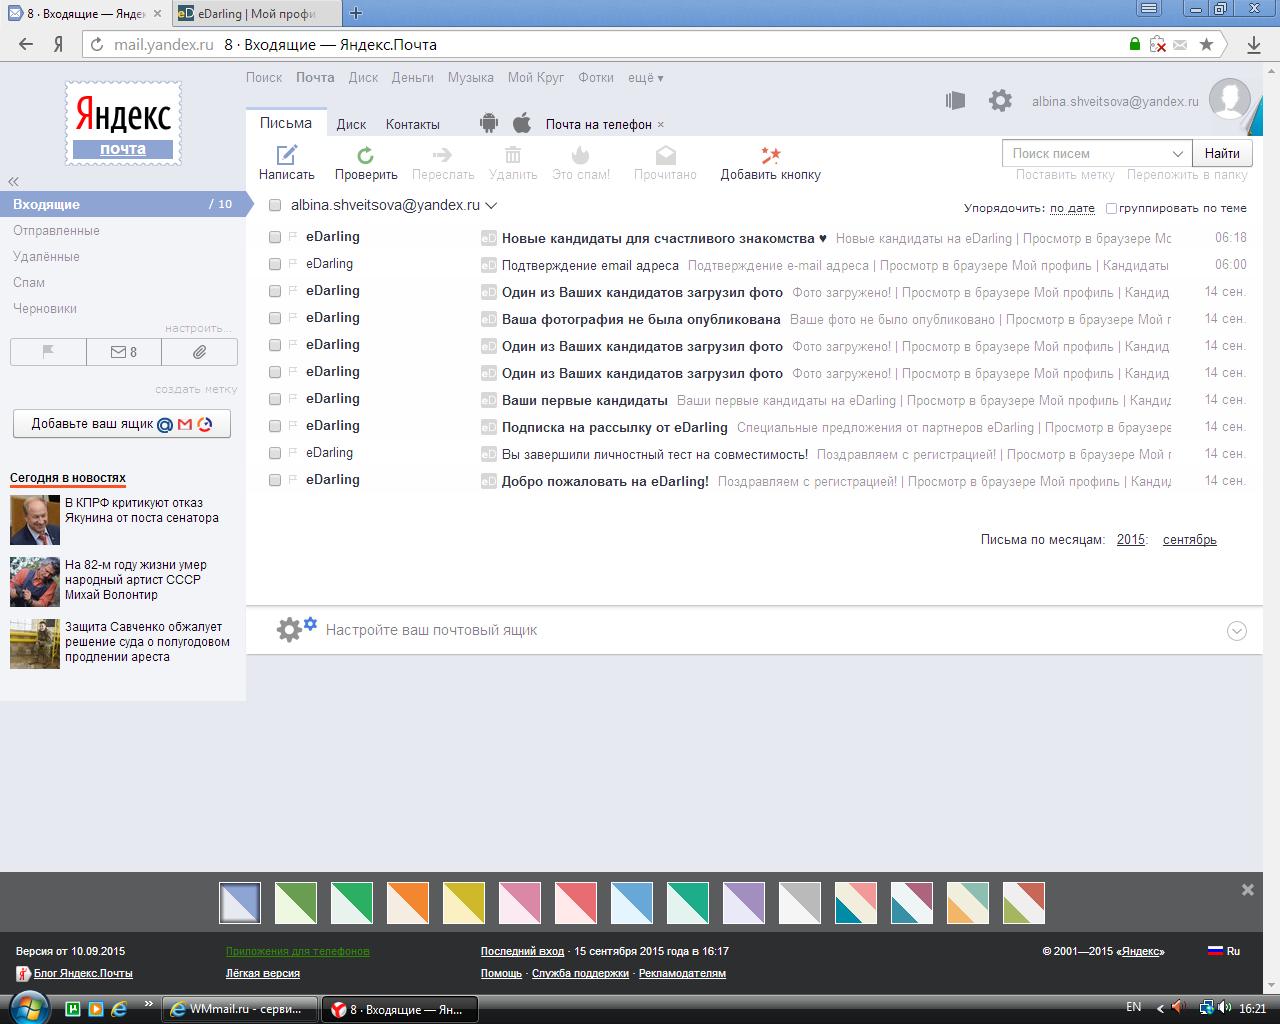
Task: Filter unread mail with envelope 8 button
Action: point(123,352)
